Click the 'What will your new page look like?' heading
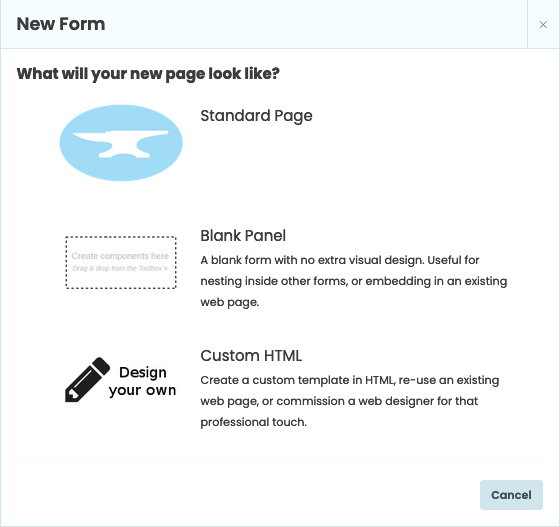This screenshot has height=527, width=560. [x=148, y=74]
